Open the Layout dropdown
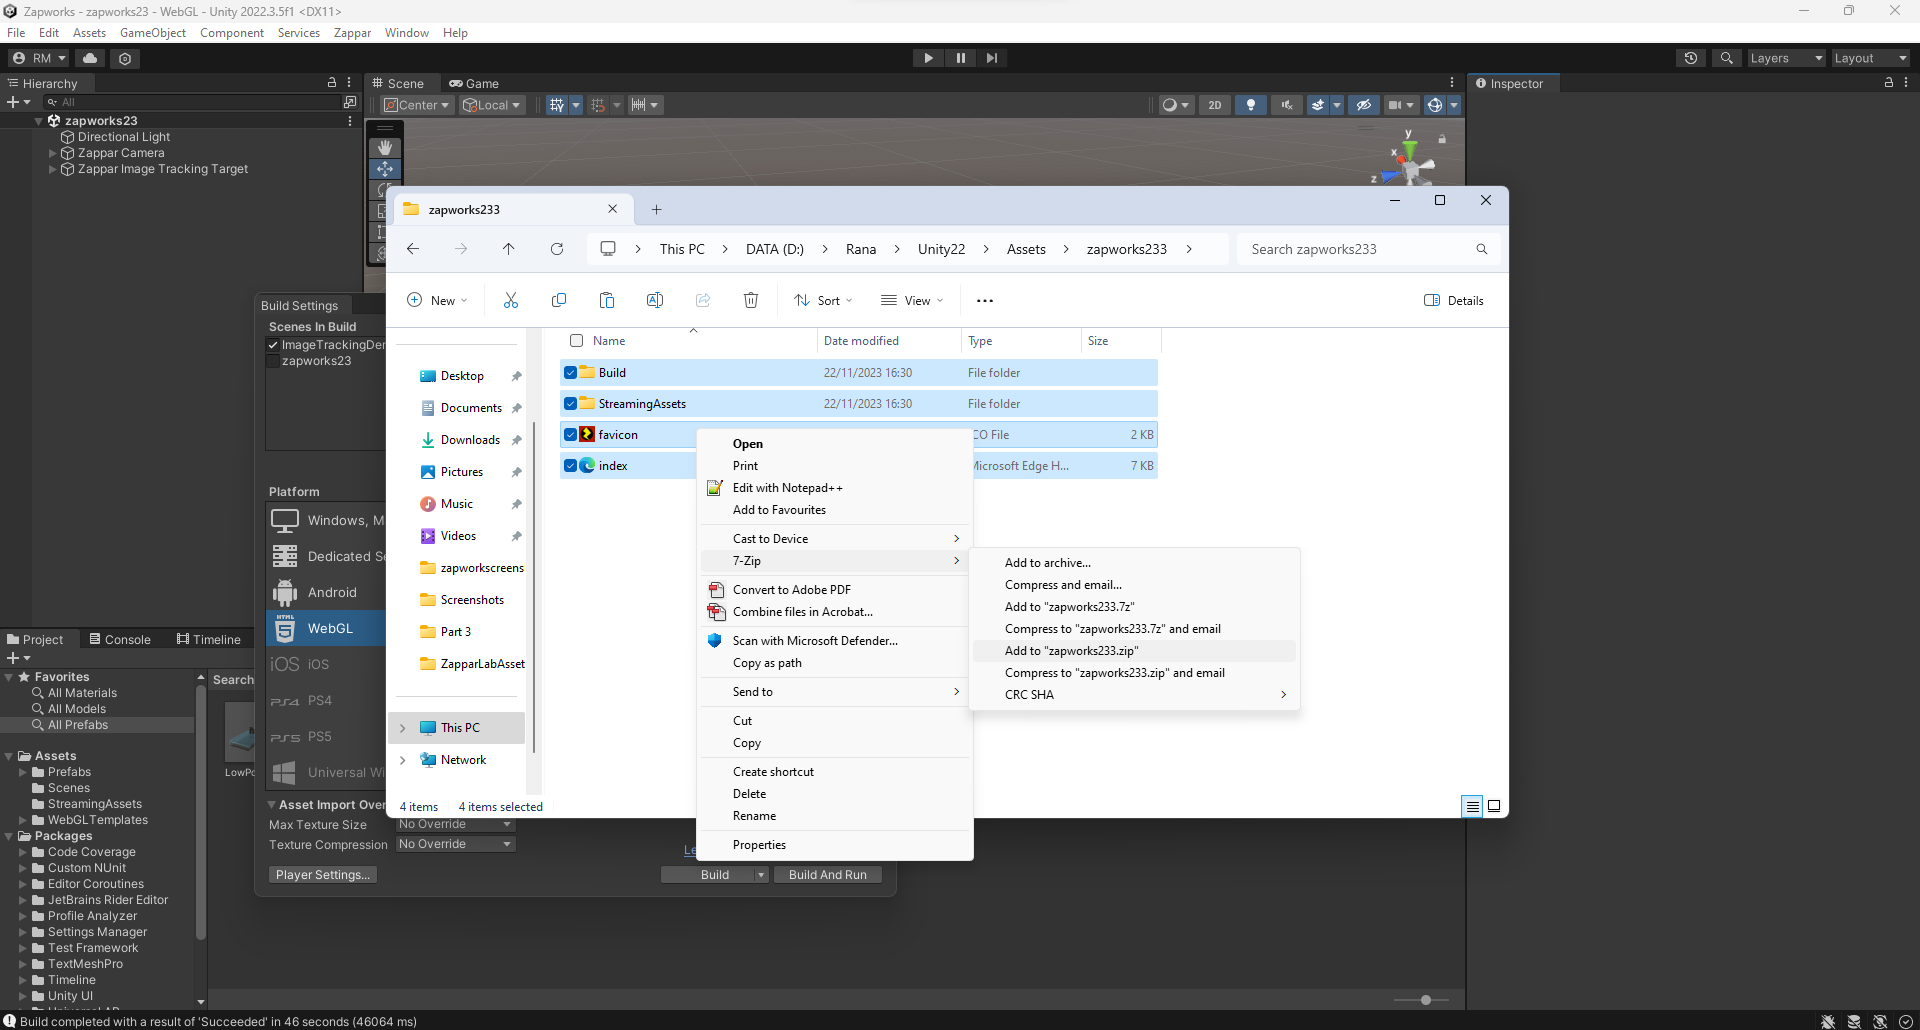This screenshot has width=1920, height=1030. (x=1870, y=58)
